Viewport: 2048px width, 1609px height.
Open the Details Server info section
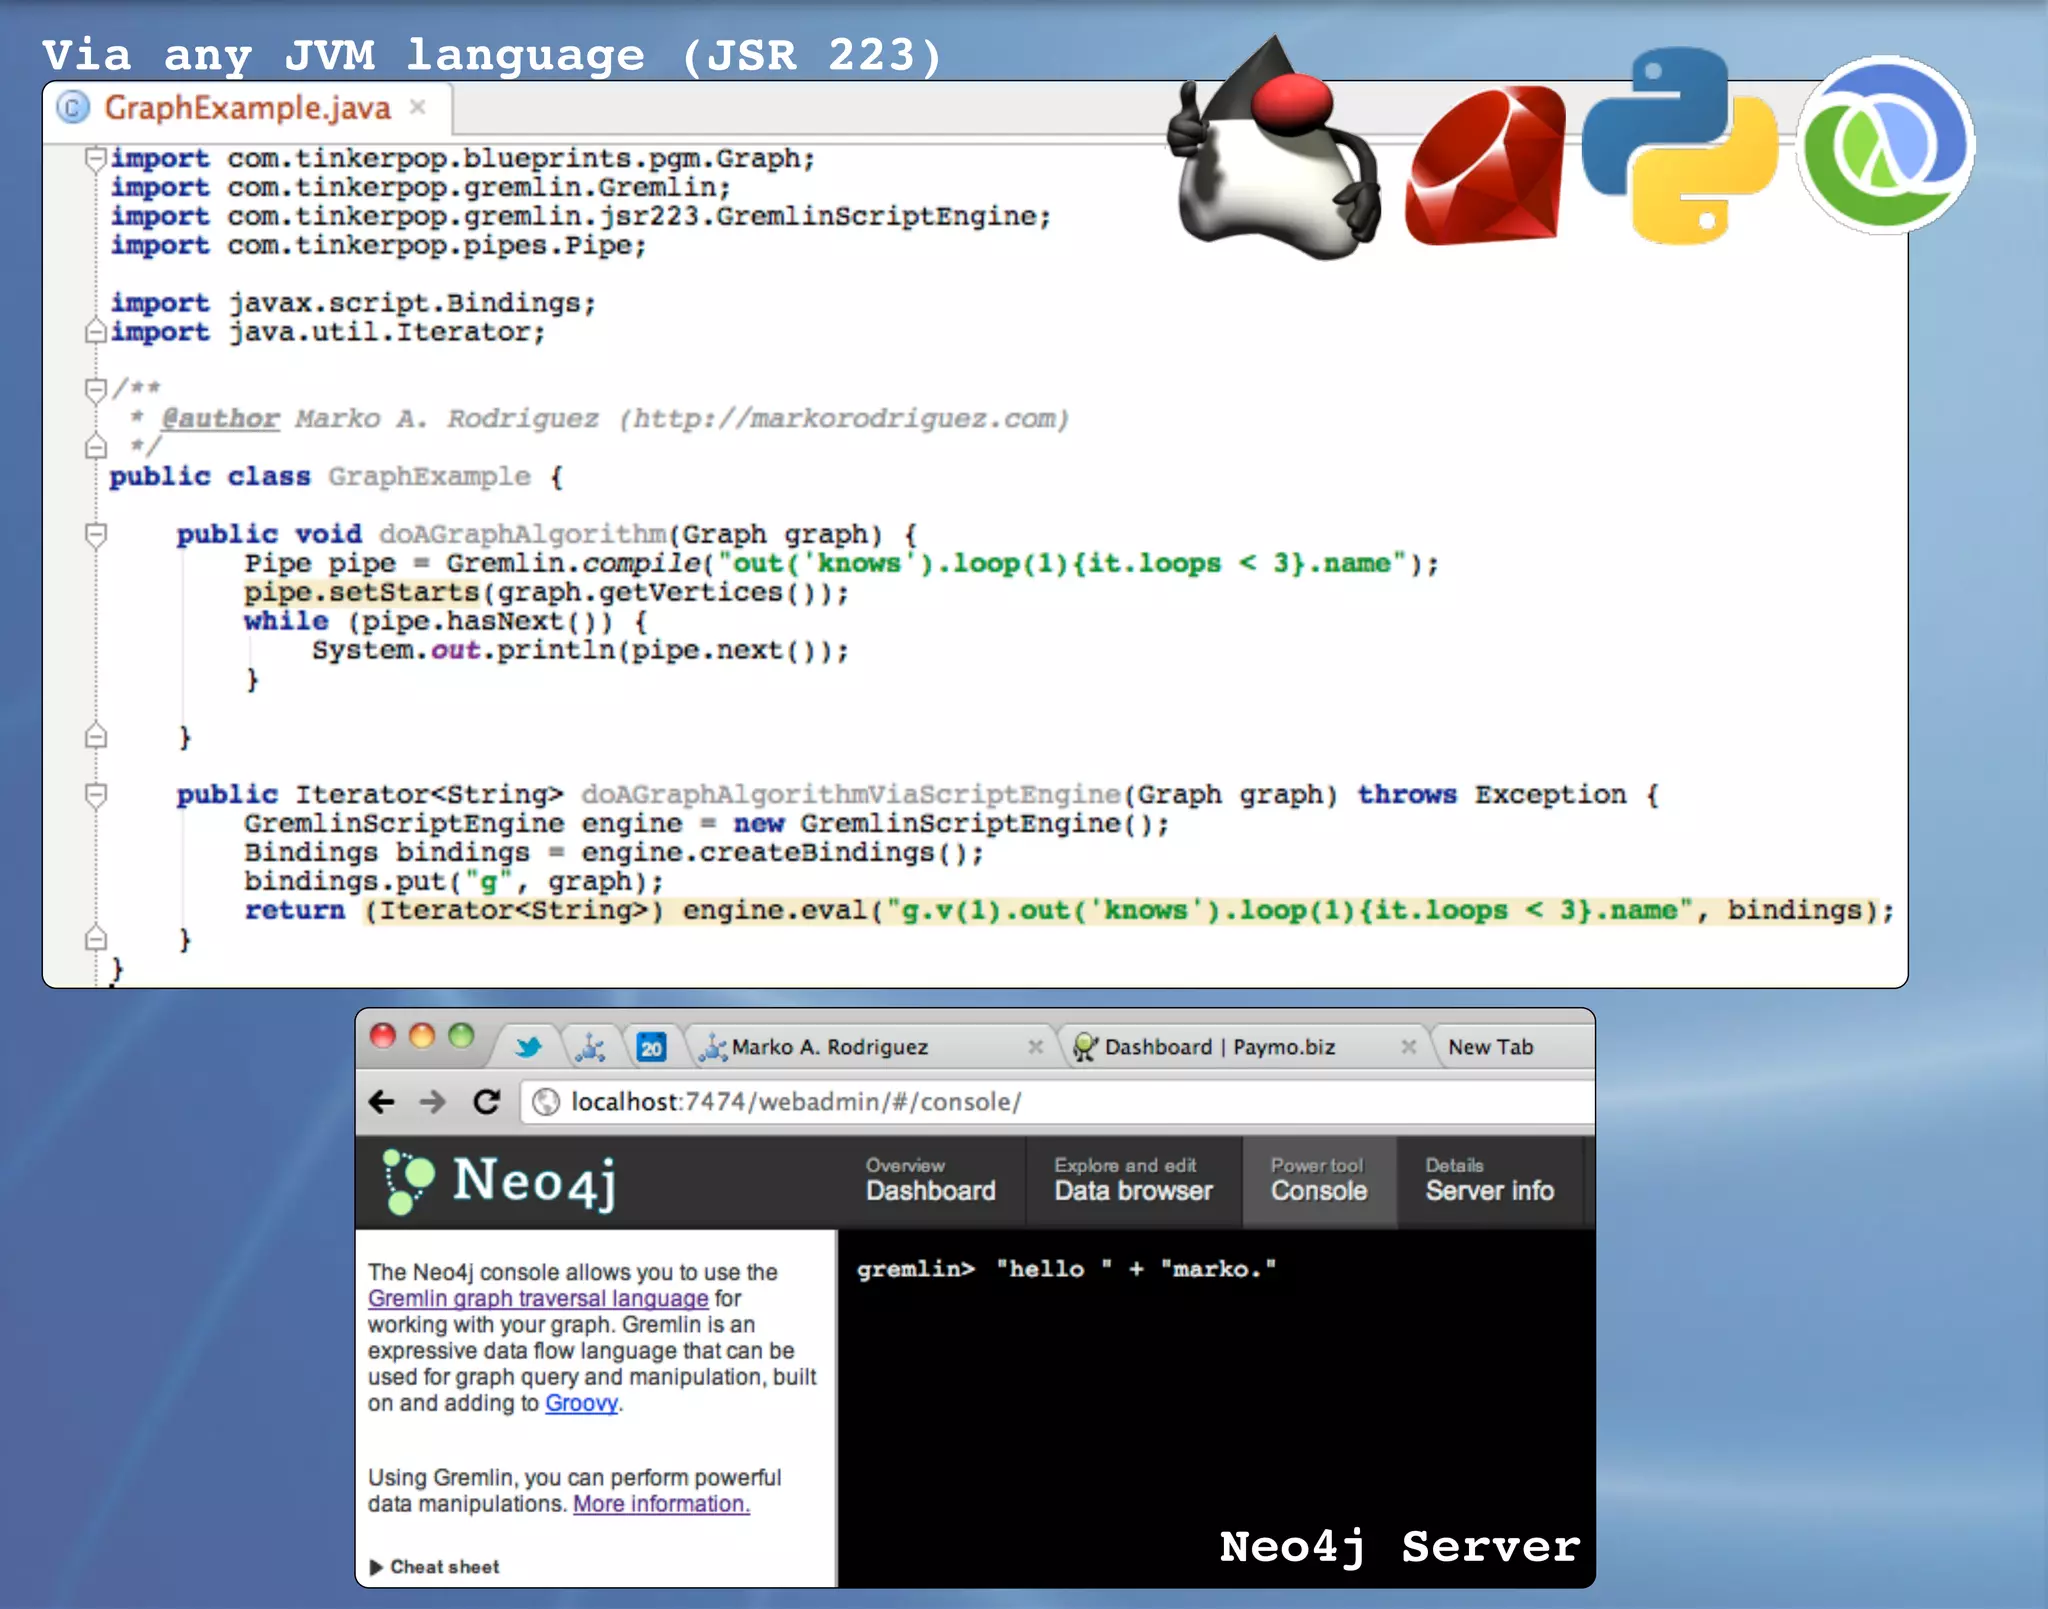(1490, 1181)
